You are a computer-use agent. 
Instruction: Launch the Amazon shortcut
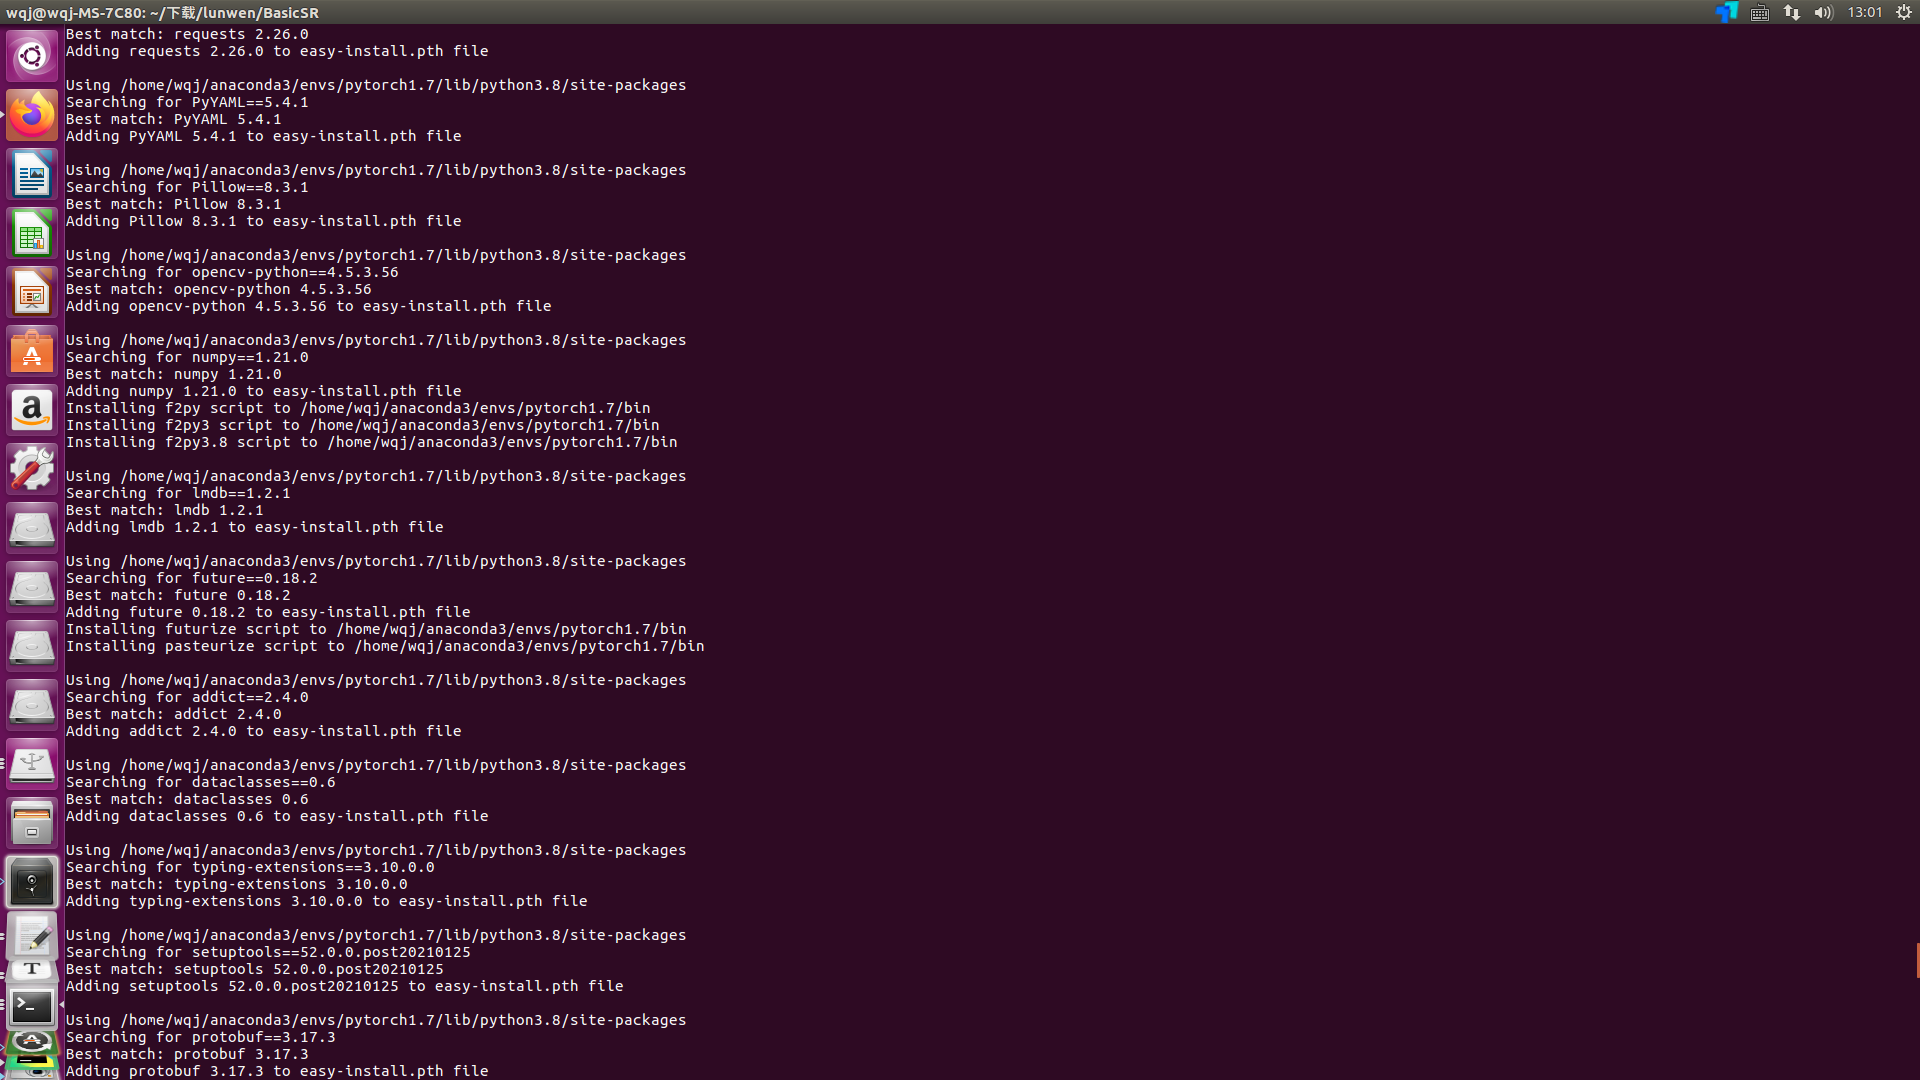coord(32,410)
